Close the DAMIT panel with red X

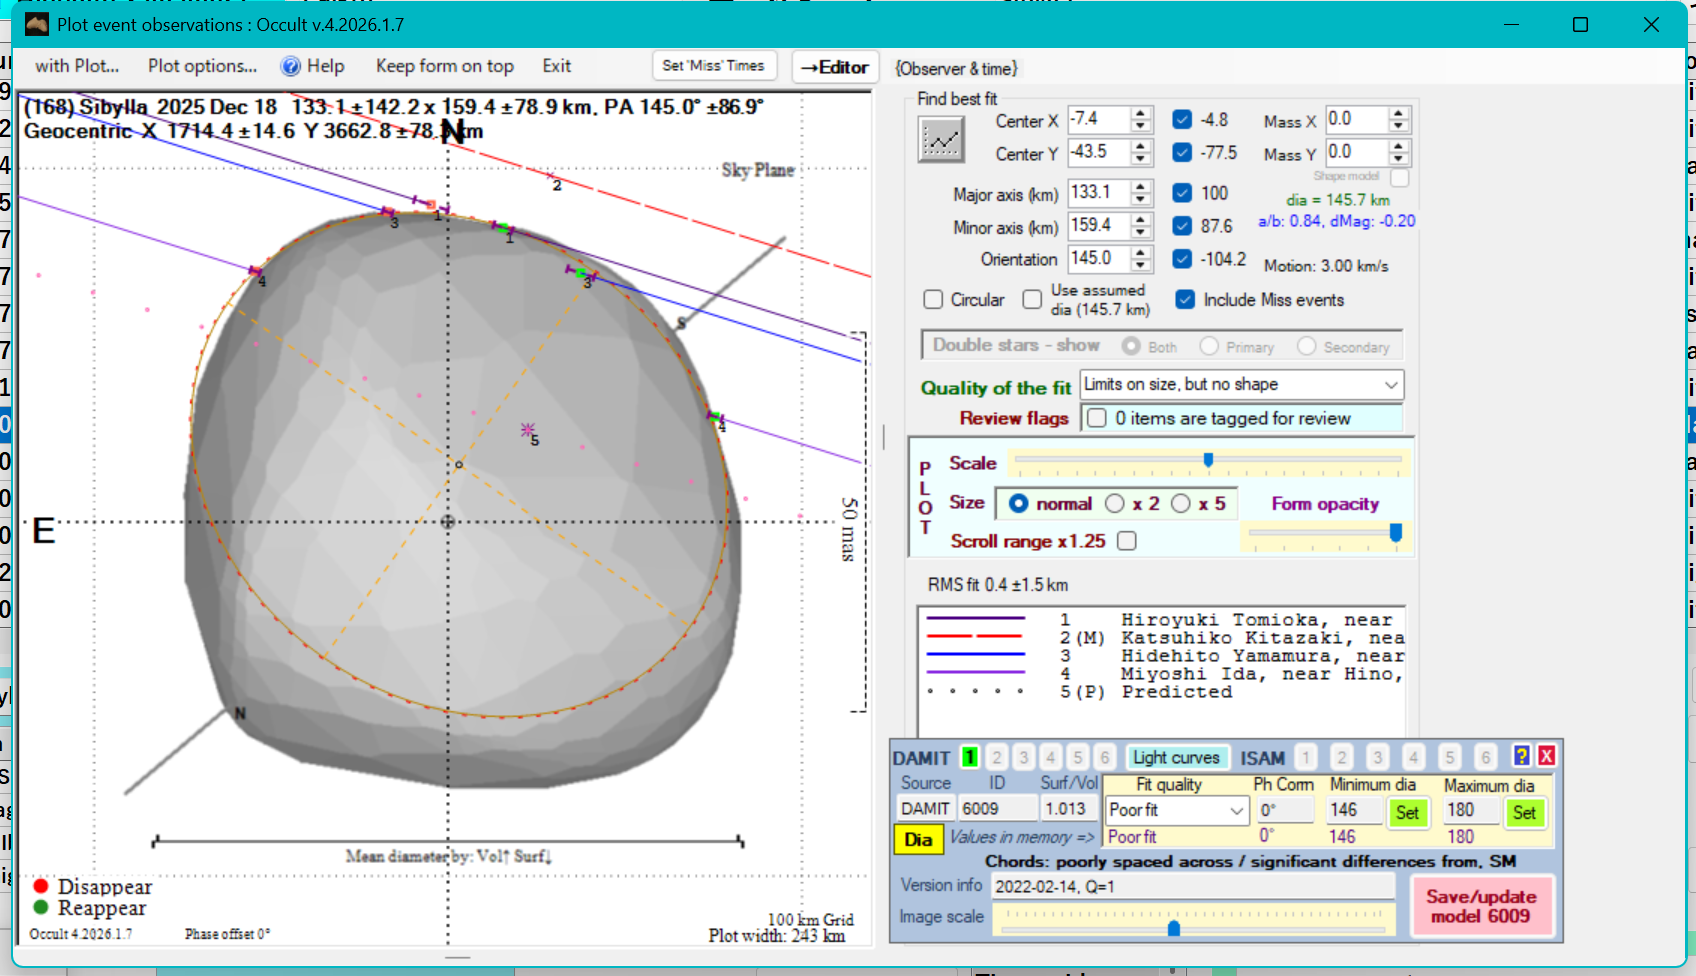click(1546, 756)
